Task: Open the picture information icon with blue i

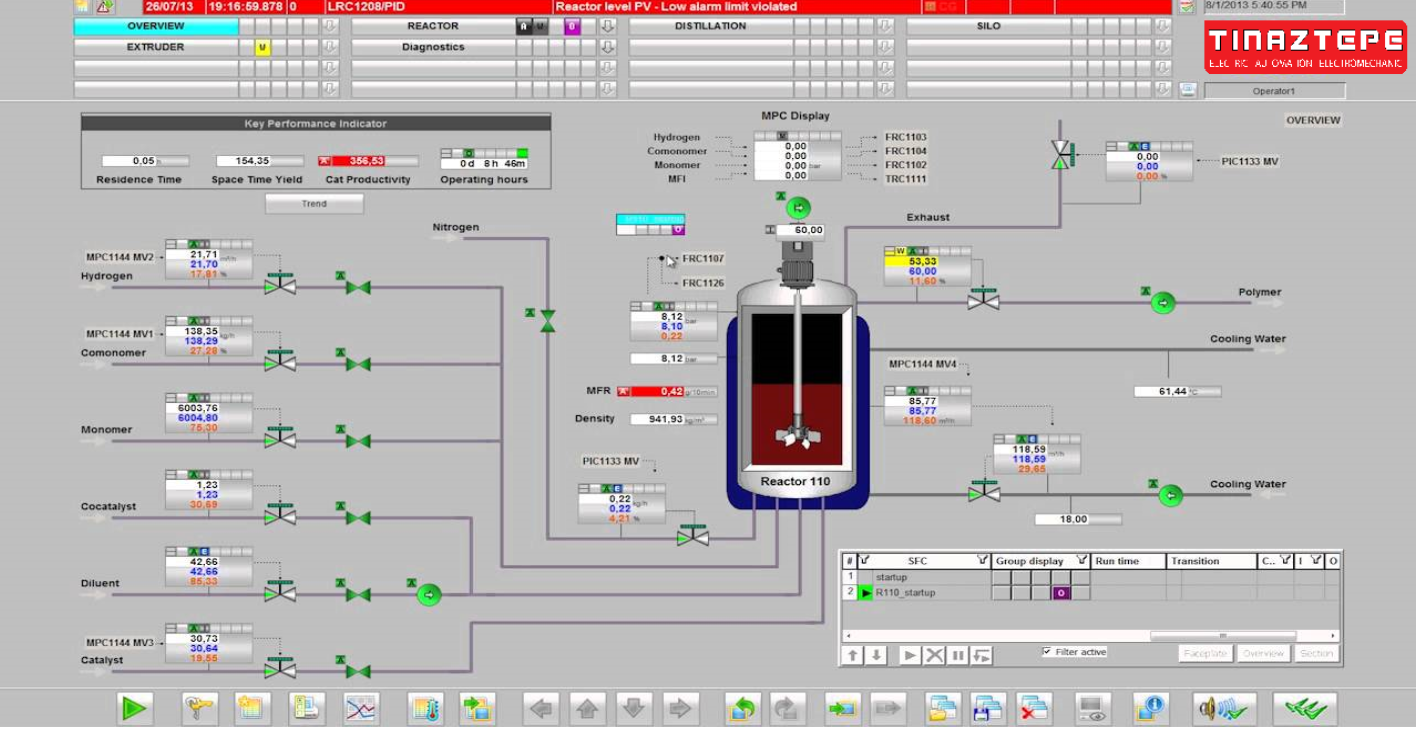Action: pyautogui.click(x=1151, y=709)
